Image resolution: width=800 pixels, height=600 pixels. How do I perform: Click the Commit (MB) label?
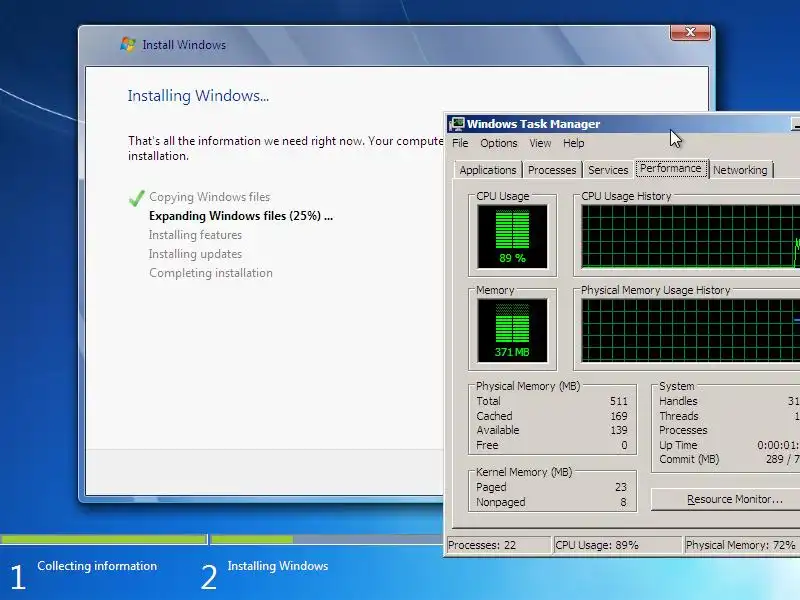coord(689,459)
